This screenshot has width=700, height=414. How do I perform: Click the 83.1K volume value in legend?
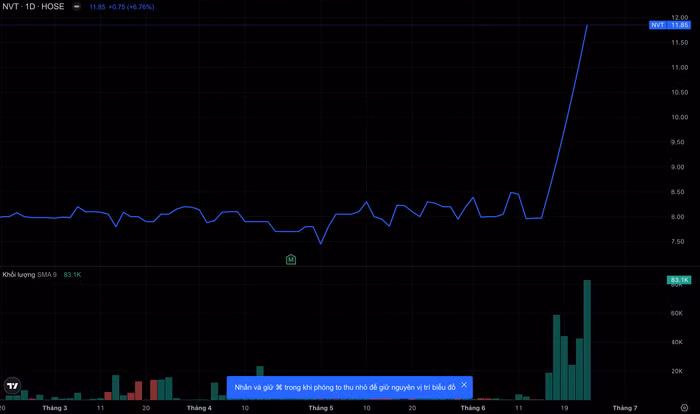[x=72, y=274]
